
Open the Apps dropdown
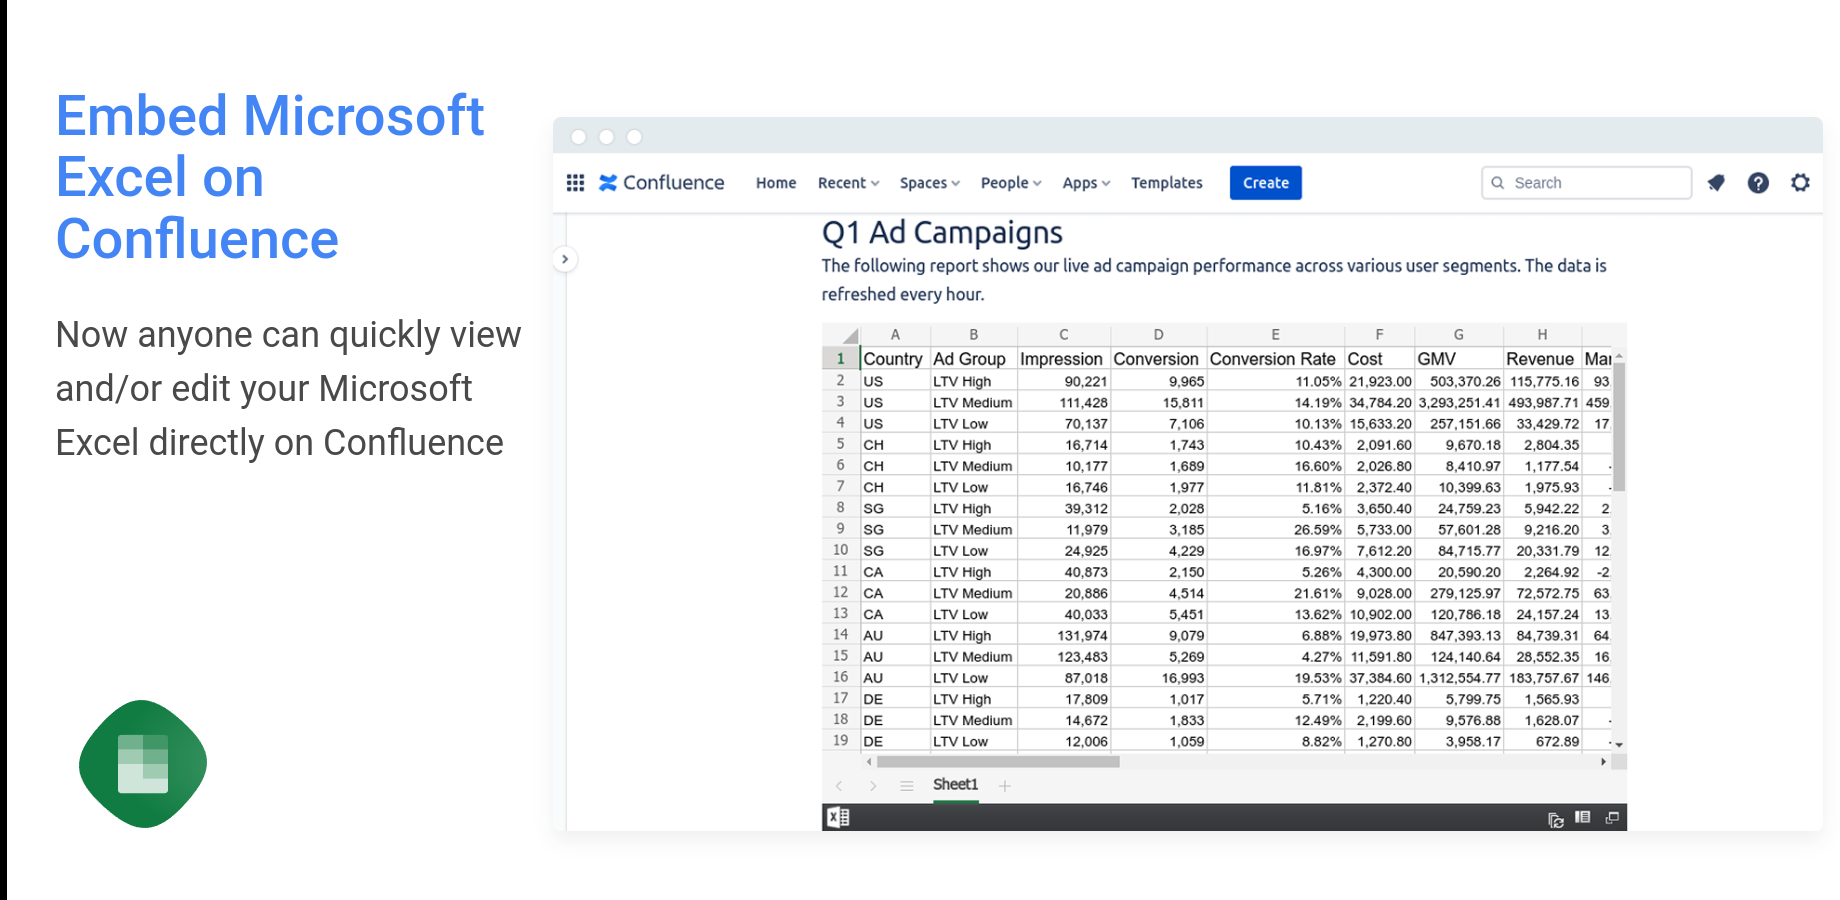[1086, 183]
